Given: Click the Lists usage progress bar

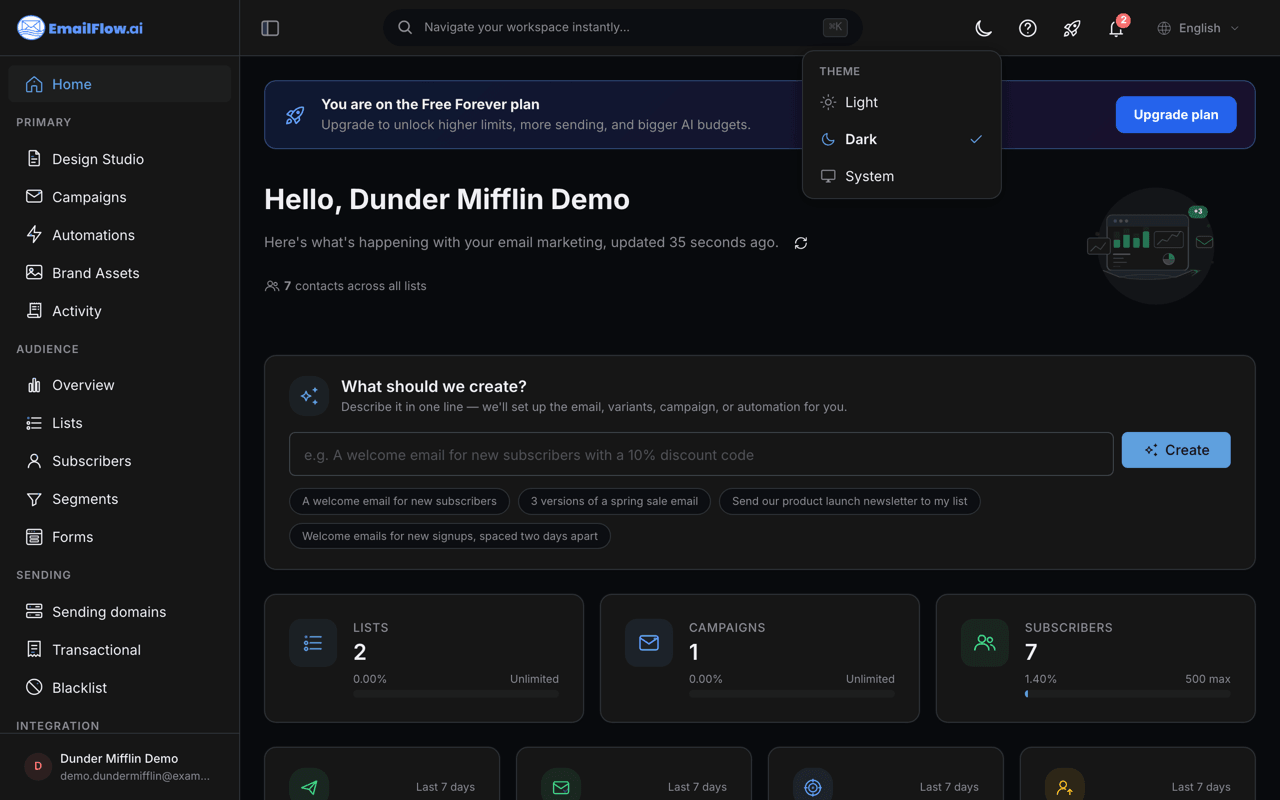Looking at the screenshot, I should 456,694.
